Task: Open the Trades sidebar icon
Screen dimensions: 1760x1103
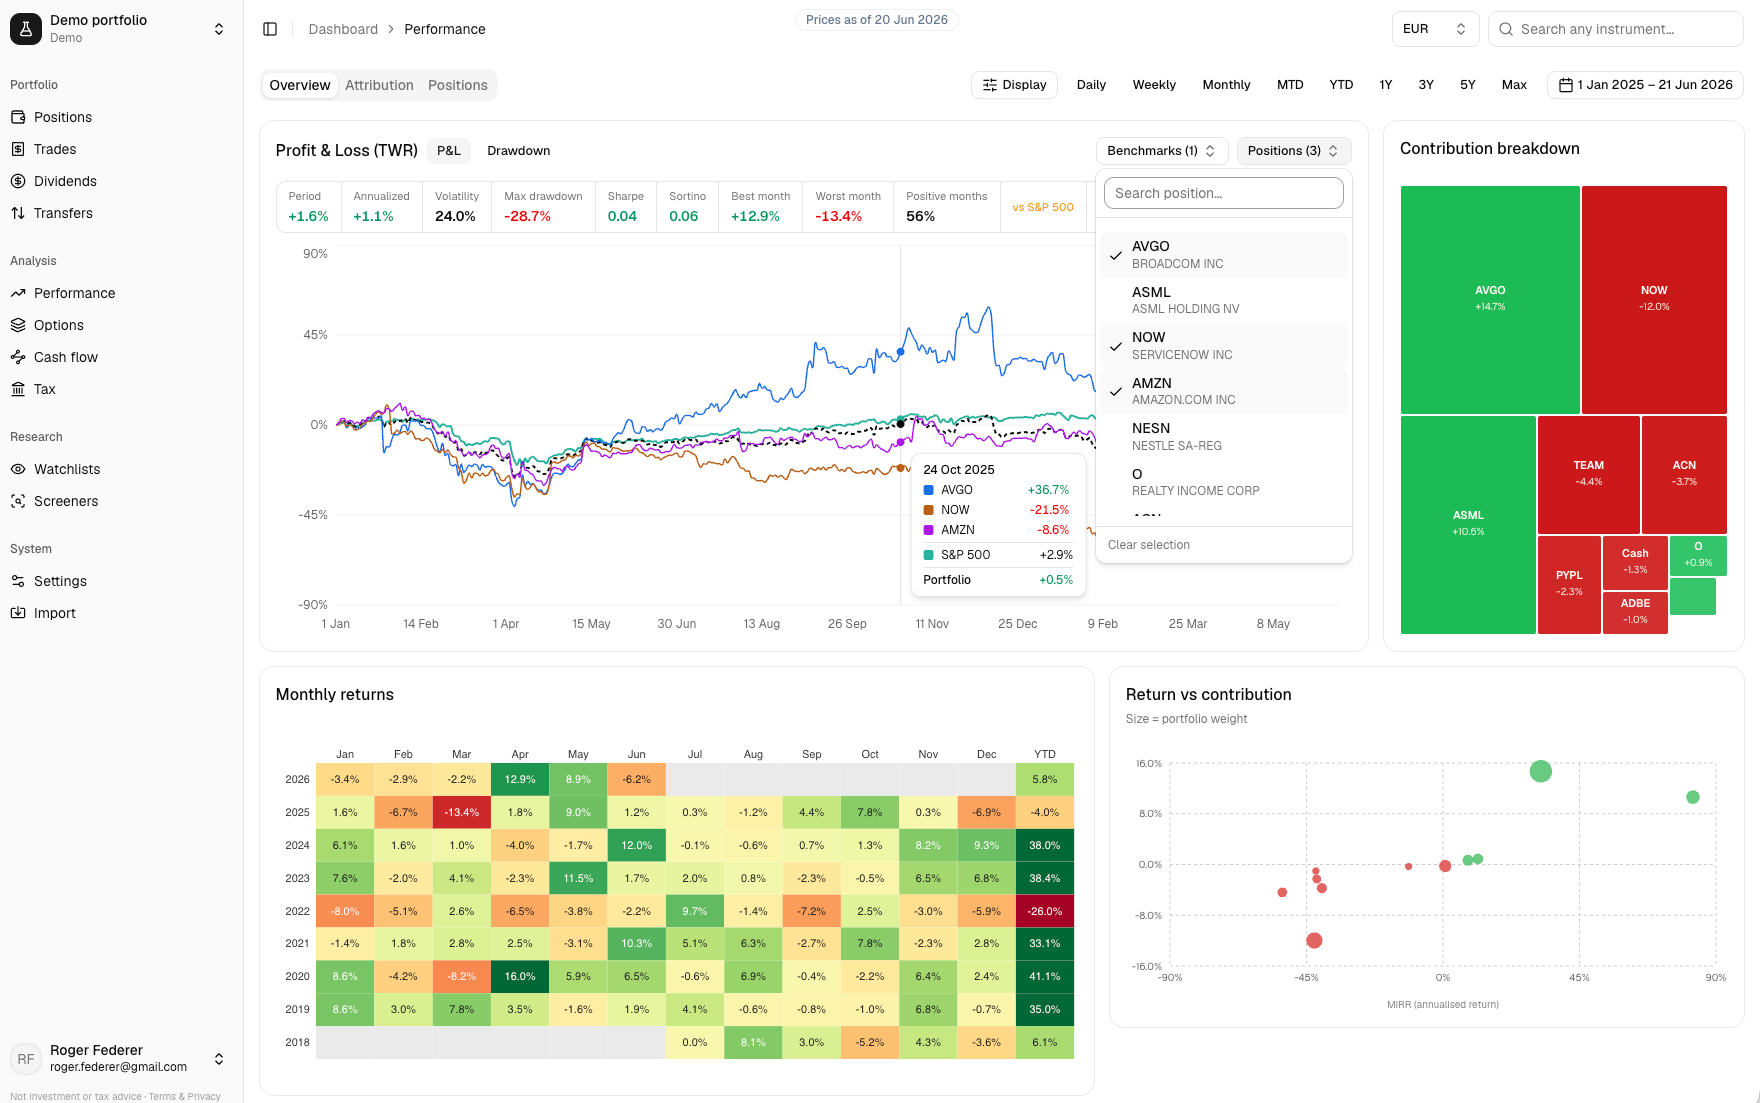Action: [x=18, y=149]
